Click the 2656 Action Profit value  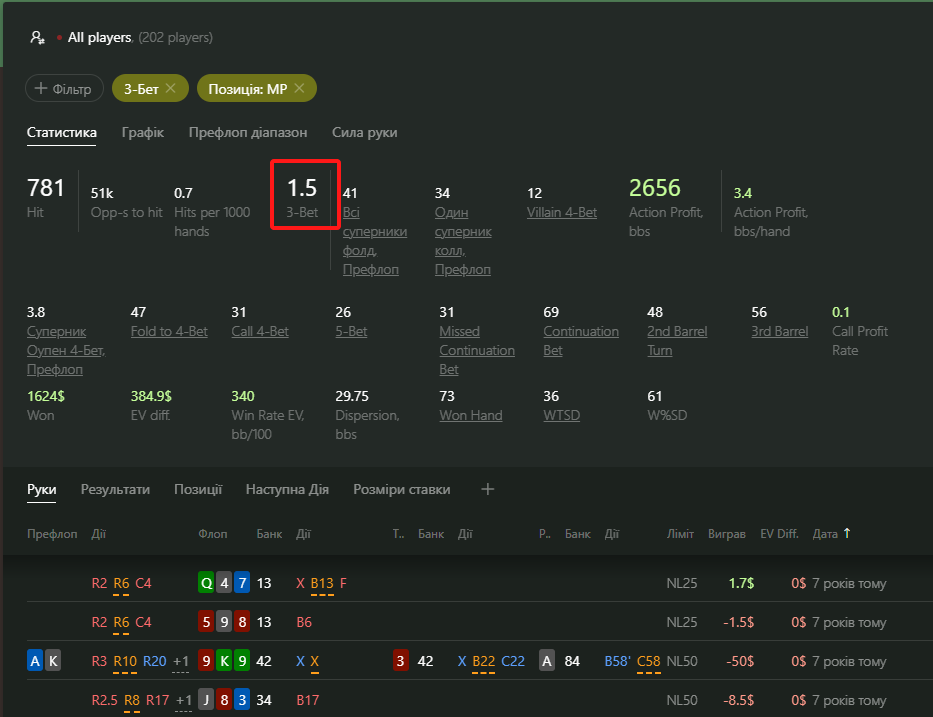click(655, 187)
